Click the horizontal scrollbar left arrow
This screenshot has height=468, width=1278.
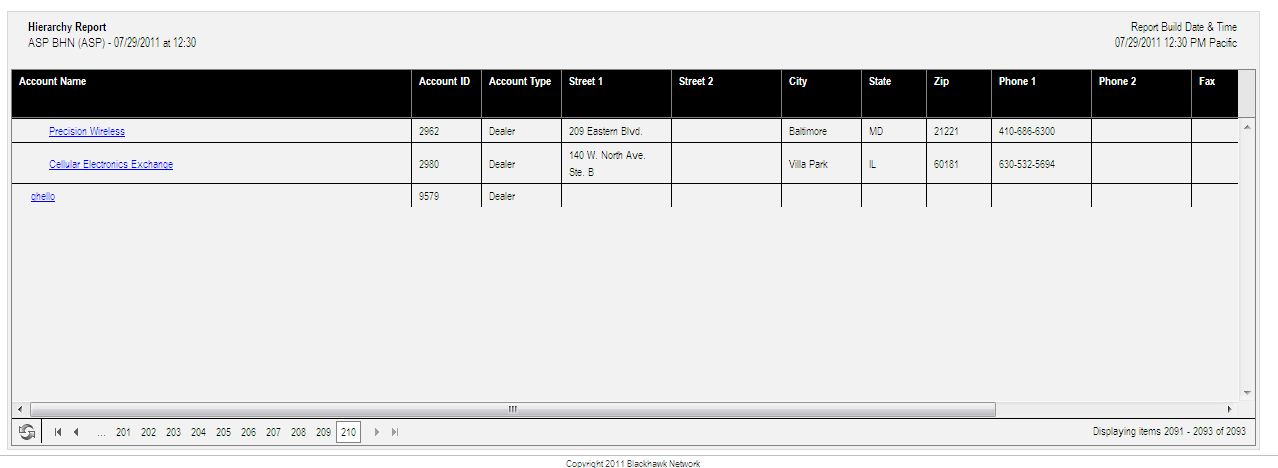(21, 409)
